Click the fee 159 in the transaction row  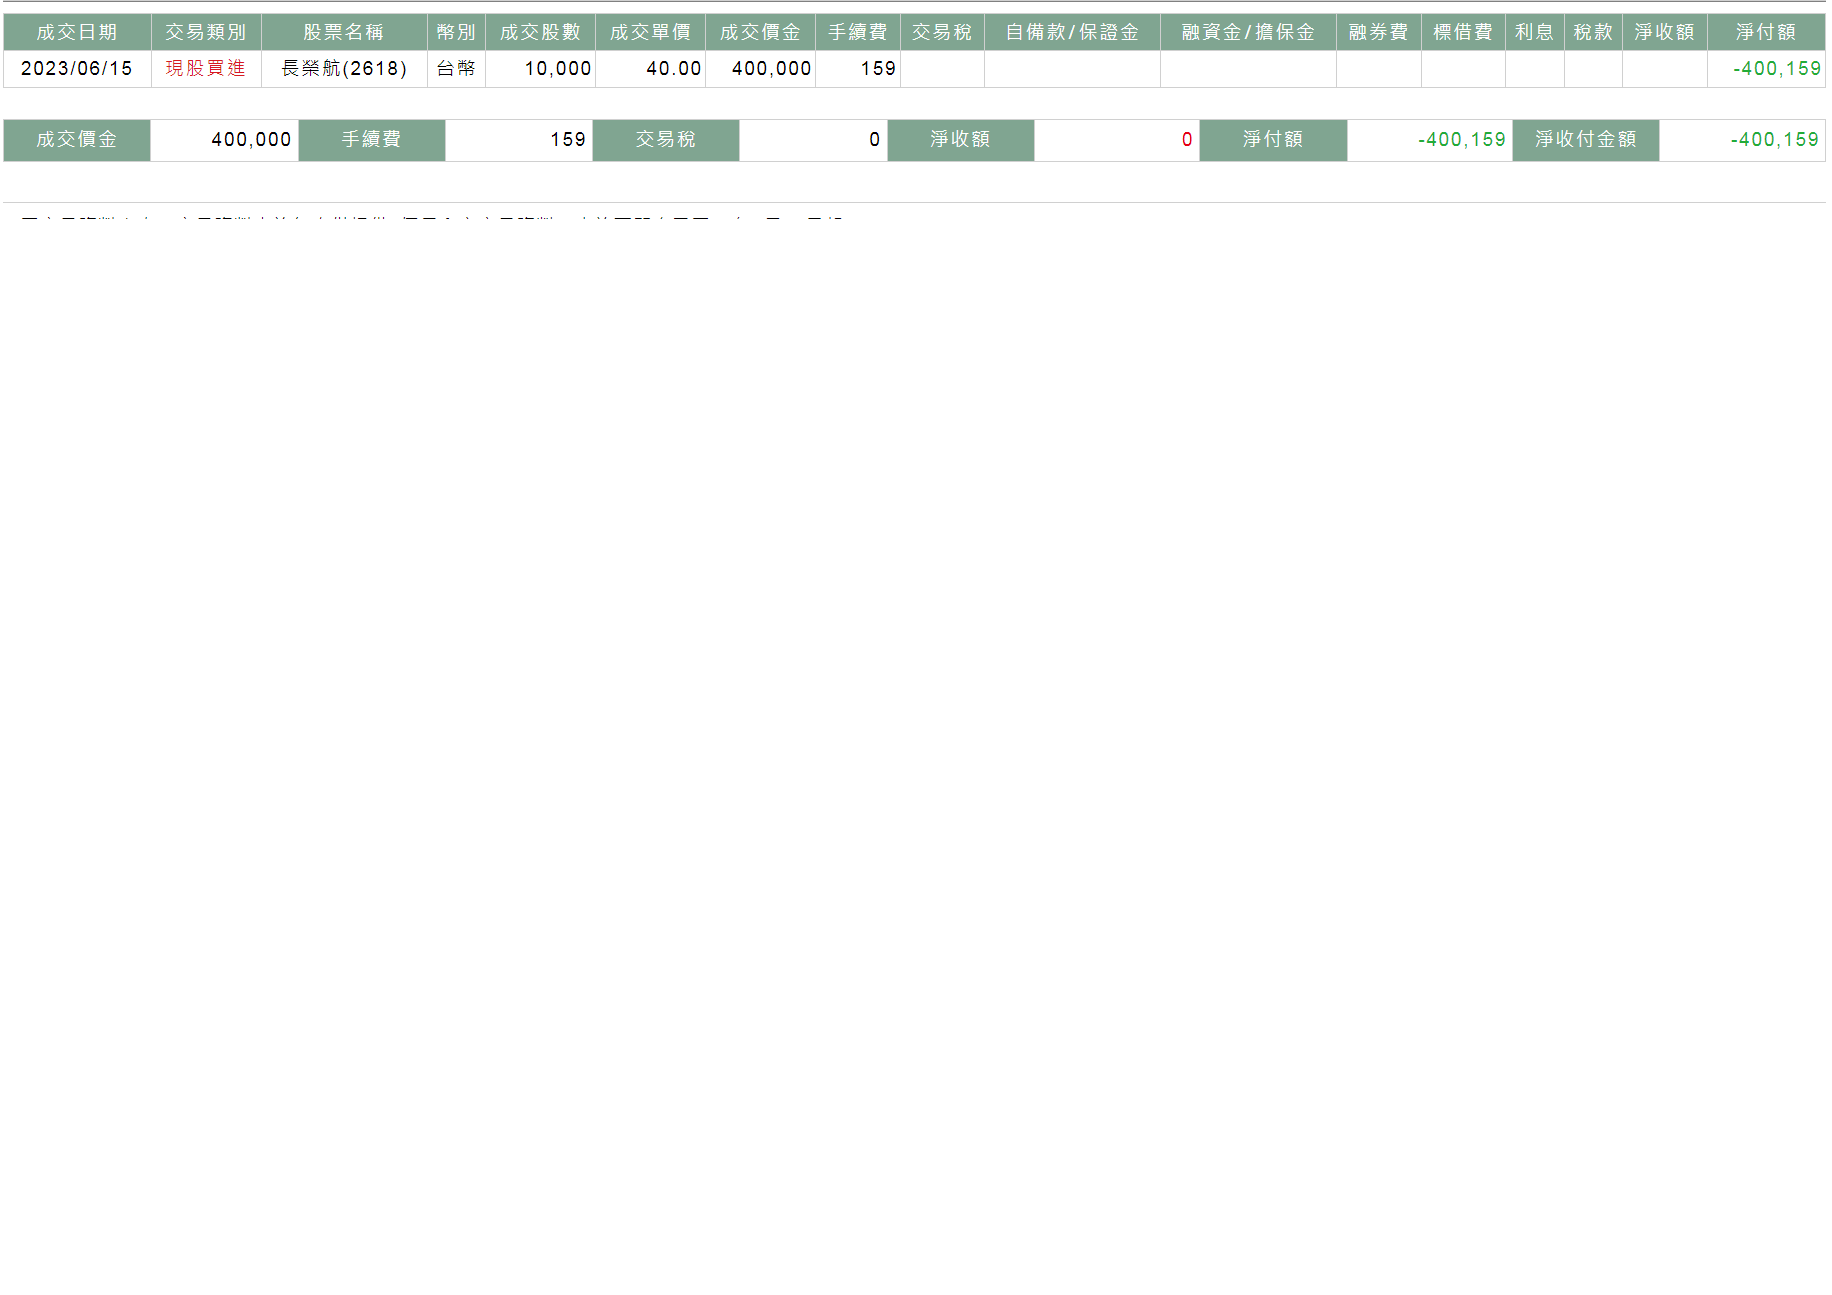point(878,69)
